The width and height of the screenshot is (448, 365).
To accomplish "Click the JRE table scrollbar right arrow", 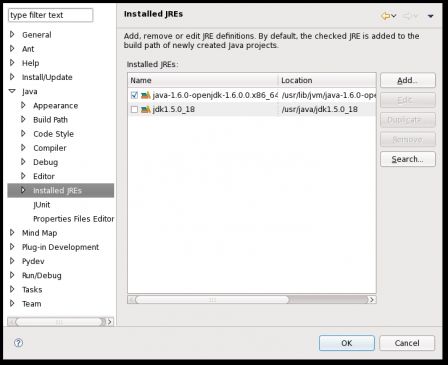I will [372, 300].
